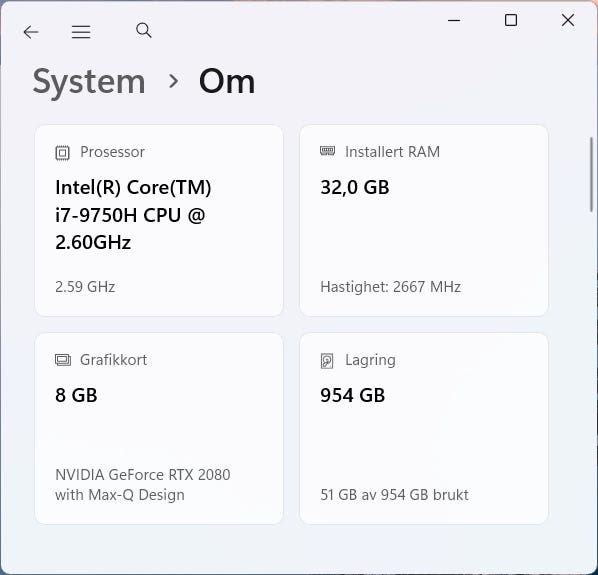Click the Prosessor chip icon

click(x=62, y=153)
